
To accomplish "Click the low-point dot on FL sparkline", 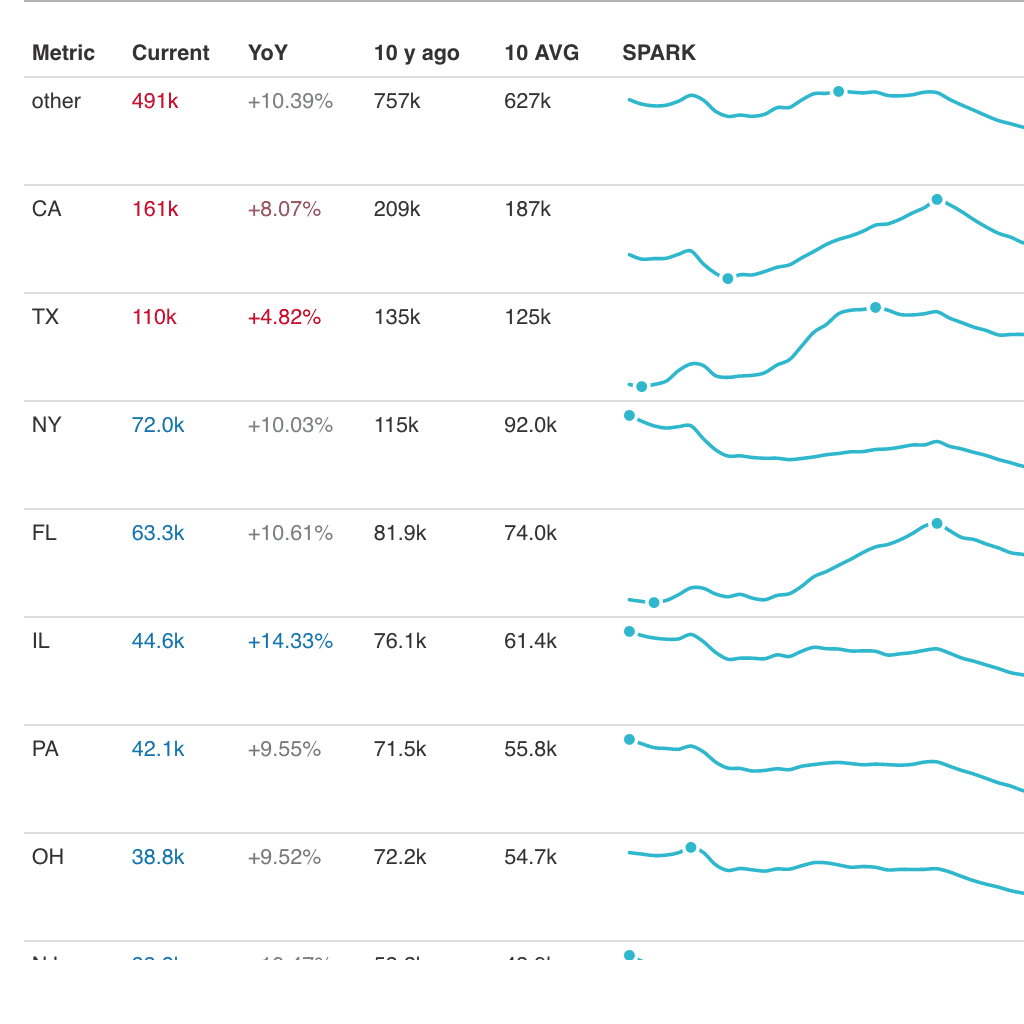I will 654,603.
